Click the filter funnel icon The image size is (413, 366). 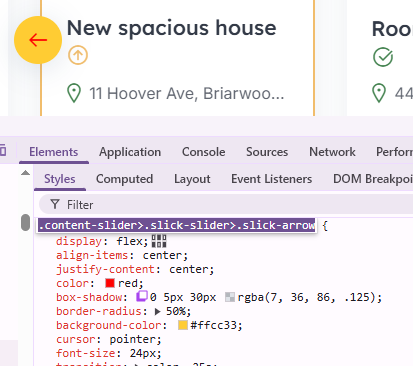coord(55,204)
